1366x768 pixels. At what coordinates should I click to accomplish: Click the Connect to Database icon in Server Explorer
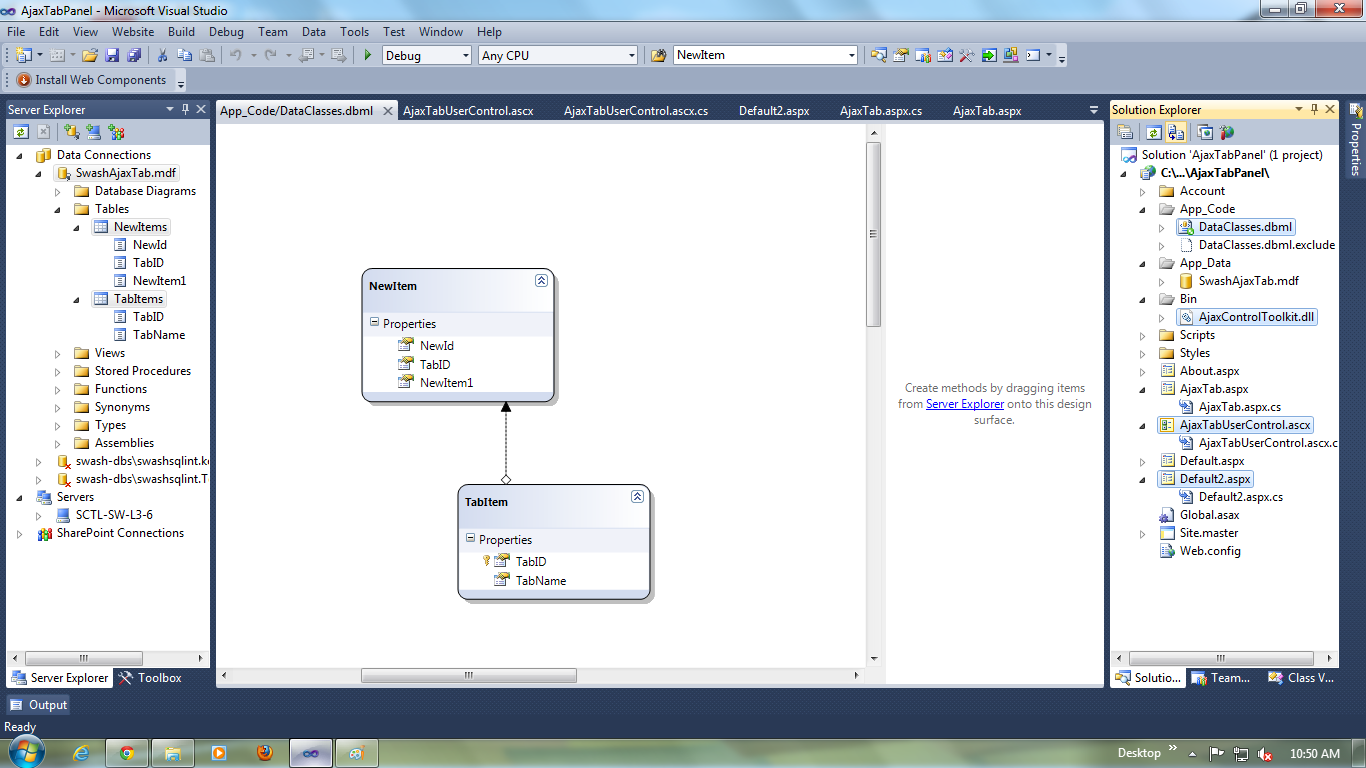click(x=71, y=131)
